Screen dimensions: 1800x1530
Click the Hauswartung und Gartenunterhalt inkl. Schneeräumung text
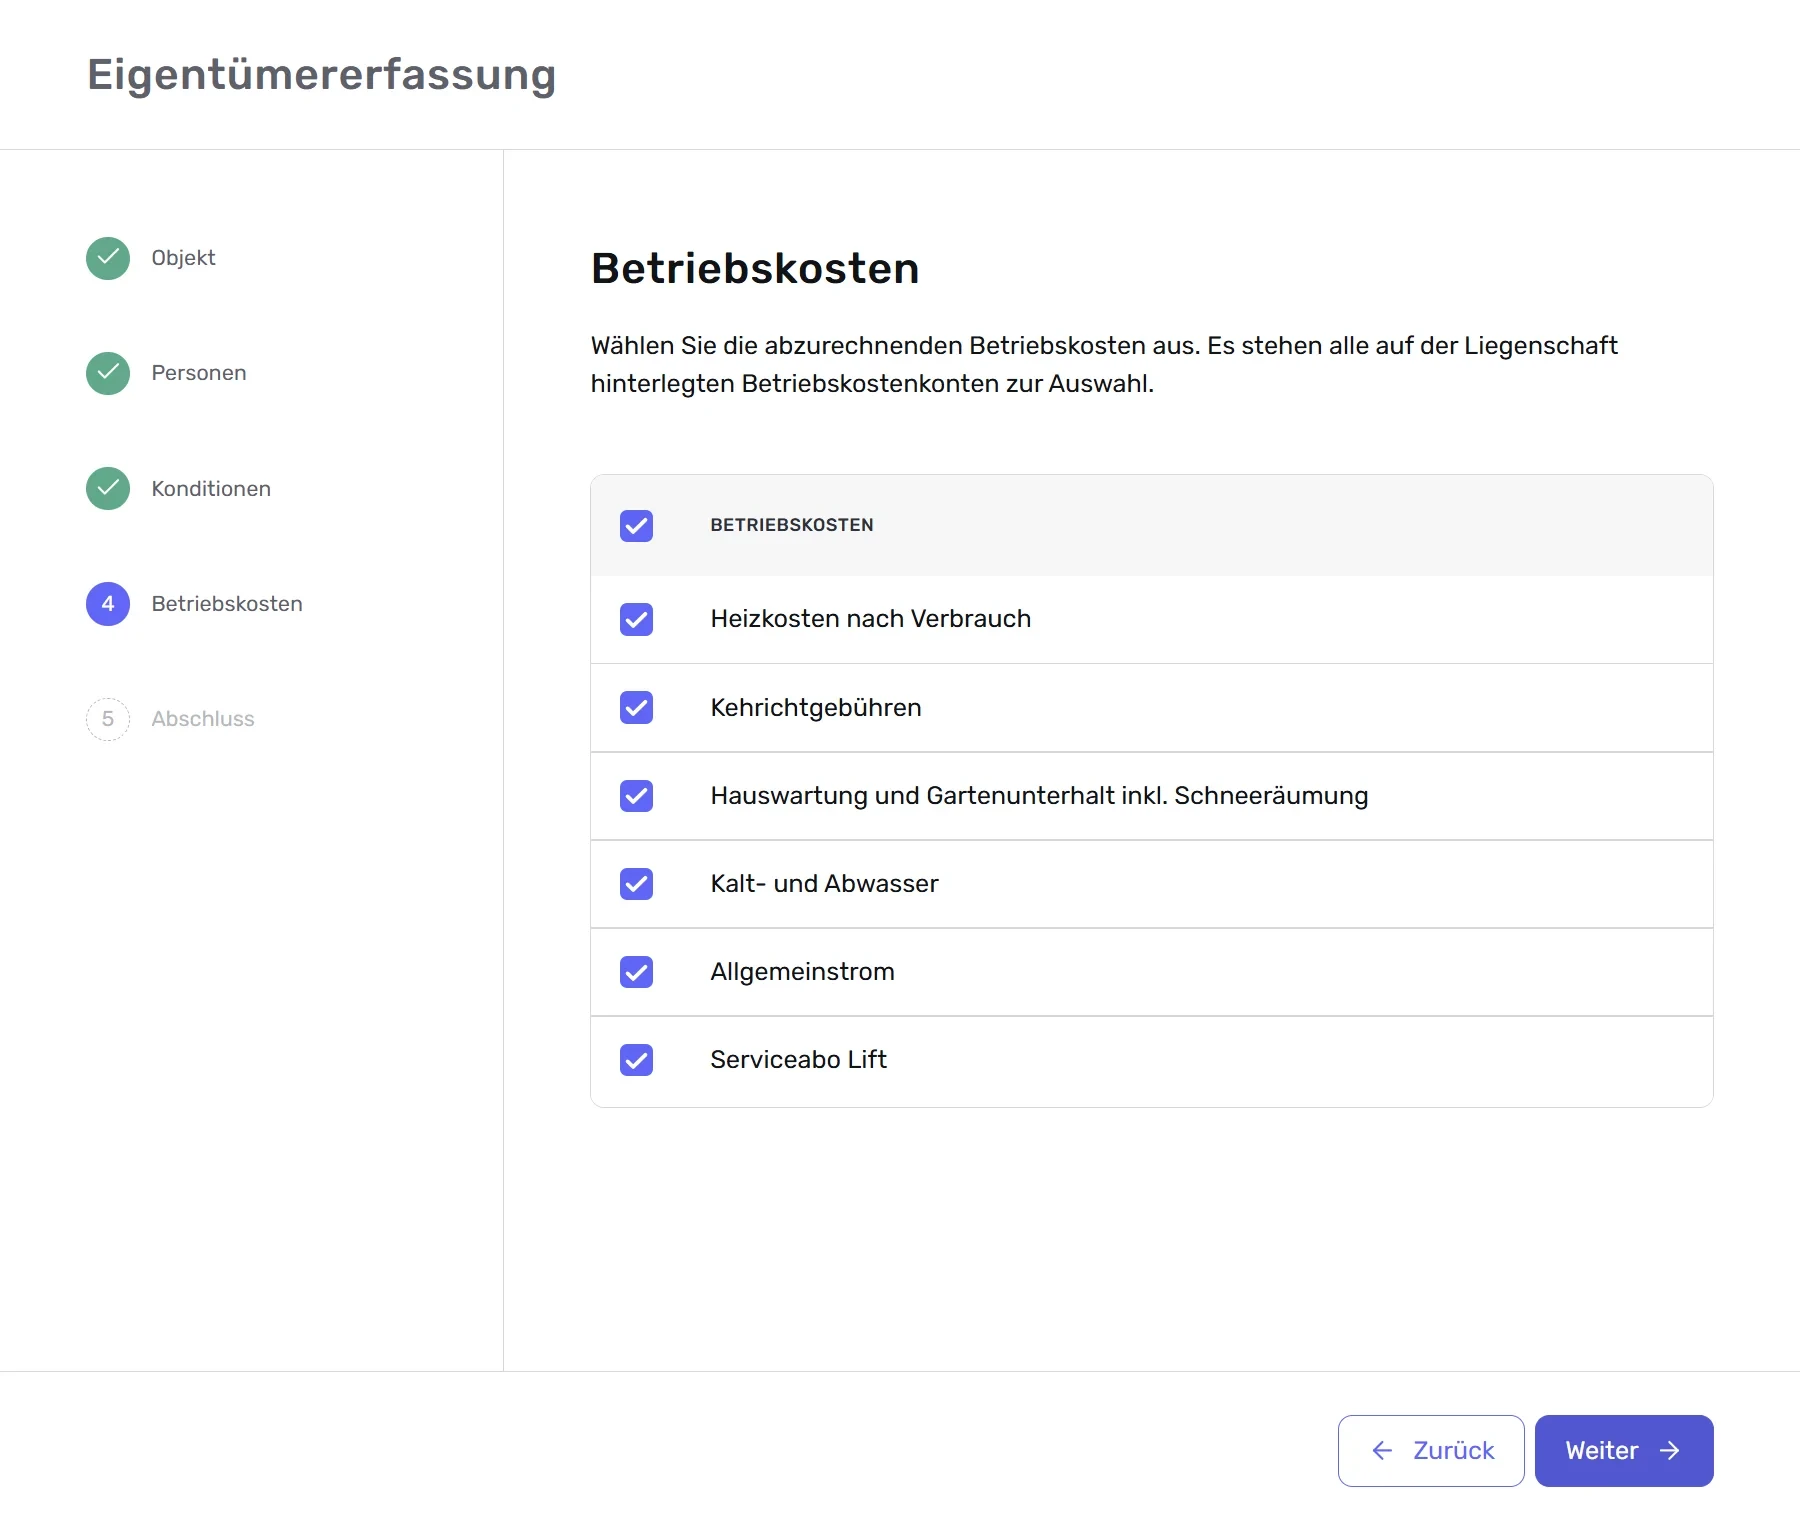click(x=1039, y=795)
